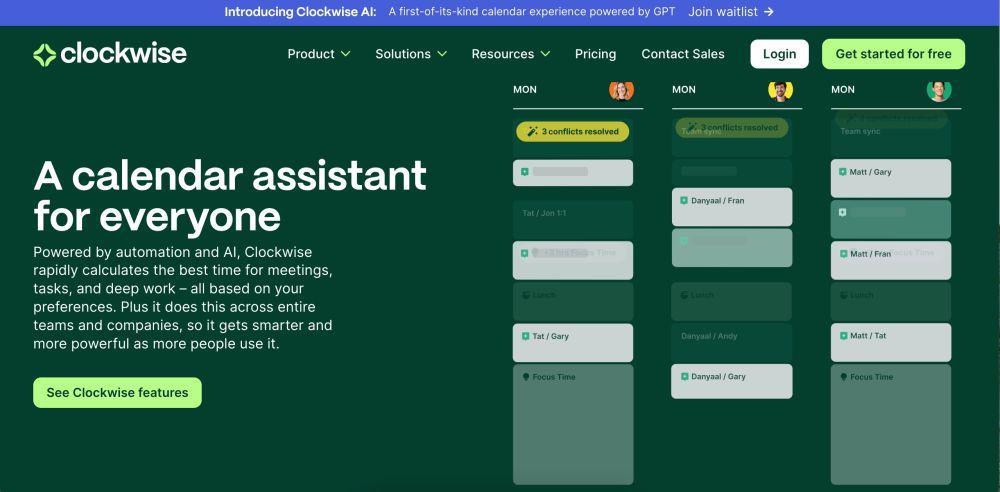Click the Danyaal / Gary meeting icon
The height and width of the screenshot is (492, 1000).
coord(684,376)
